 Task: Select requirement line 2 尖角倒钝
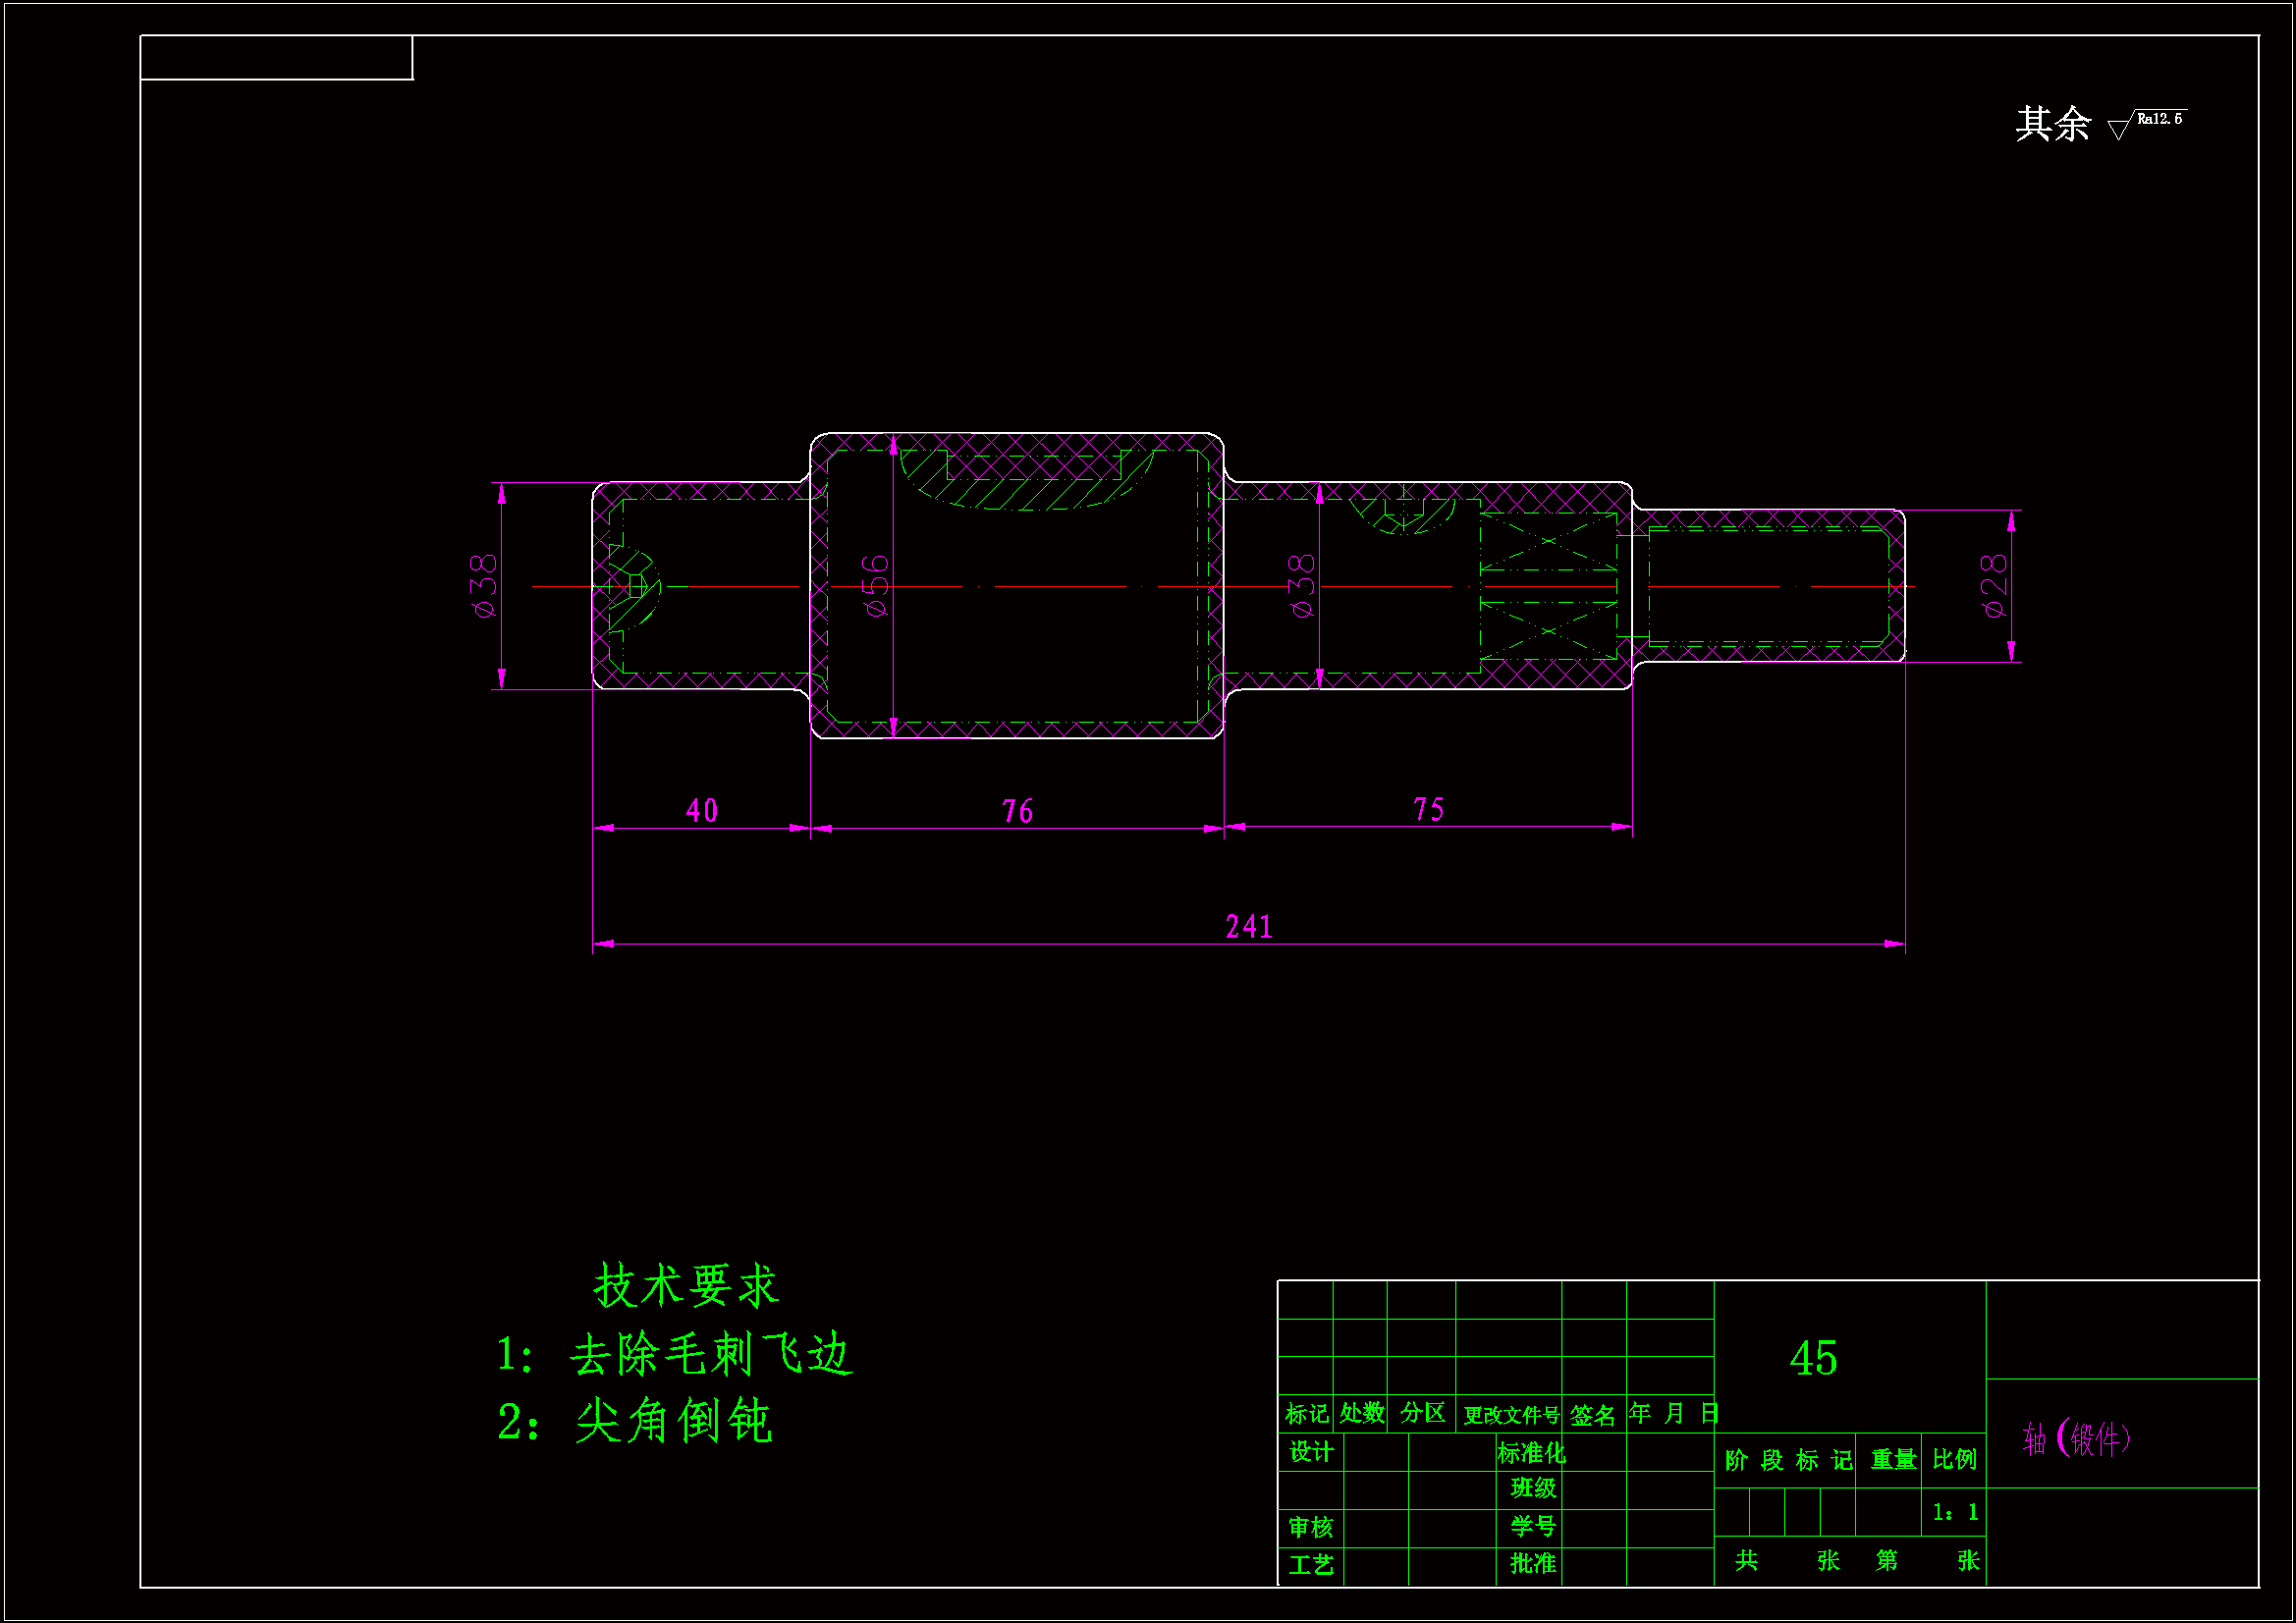click(x=635, y=1421)
